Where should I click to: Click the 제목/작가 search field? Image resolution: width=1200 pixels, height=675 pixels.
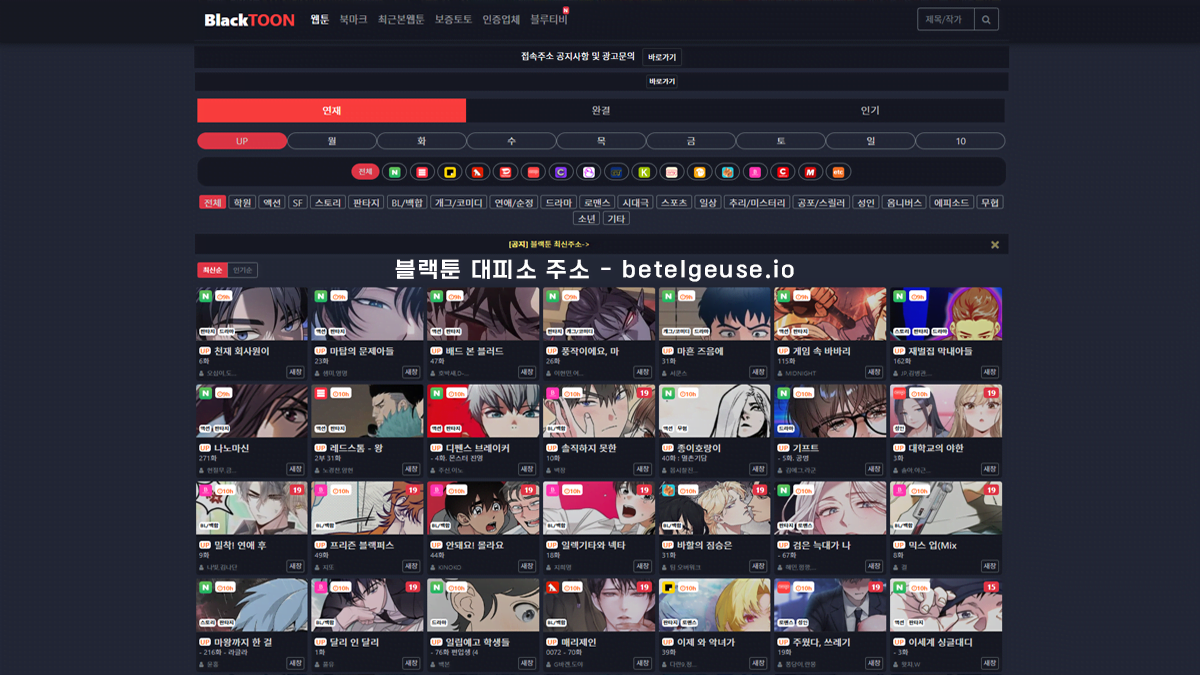[x=945, y=19]
